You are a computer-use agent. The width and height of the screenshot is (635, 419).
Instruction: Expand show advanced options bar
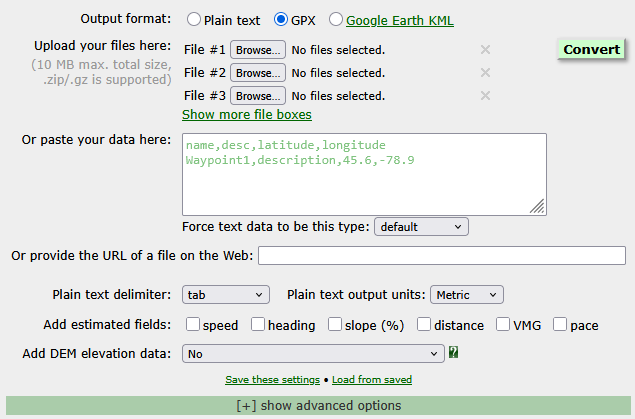[x=318, y=406]
